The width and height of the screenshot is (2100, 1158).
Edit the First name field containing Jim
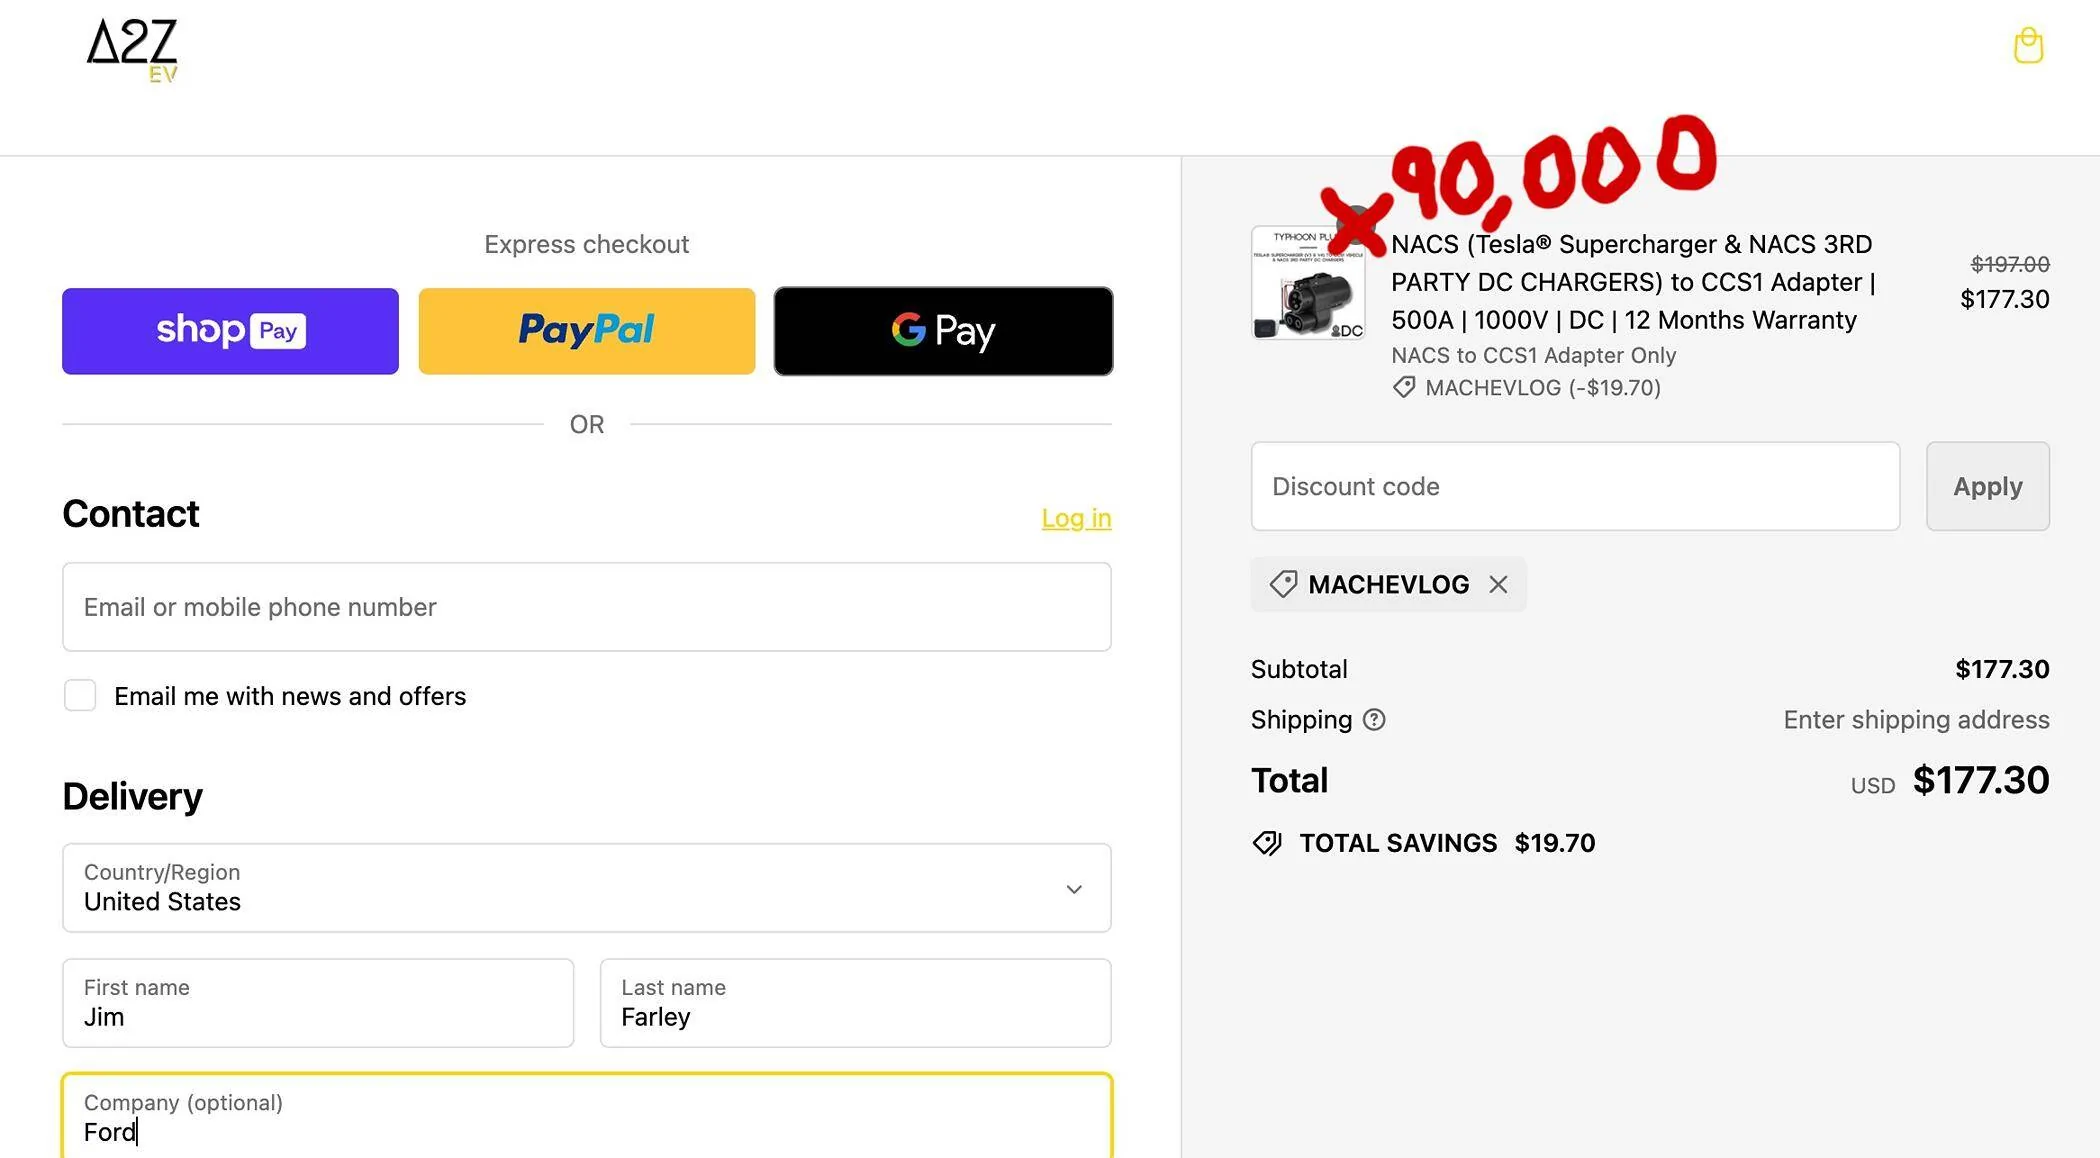(x=318, y=1003)
